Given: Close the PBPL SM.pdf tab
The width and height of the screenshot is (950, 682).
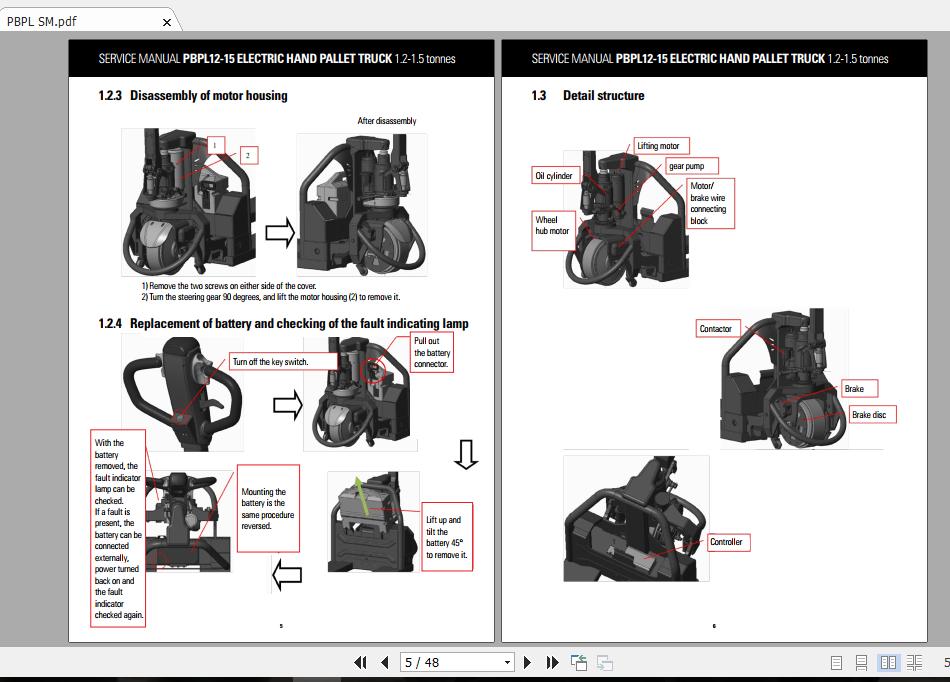Looking at the screenshot, I should 166,20.
